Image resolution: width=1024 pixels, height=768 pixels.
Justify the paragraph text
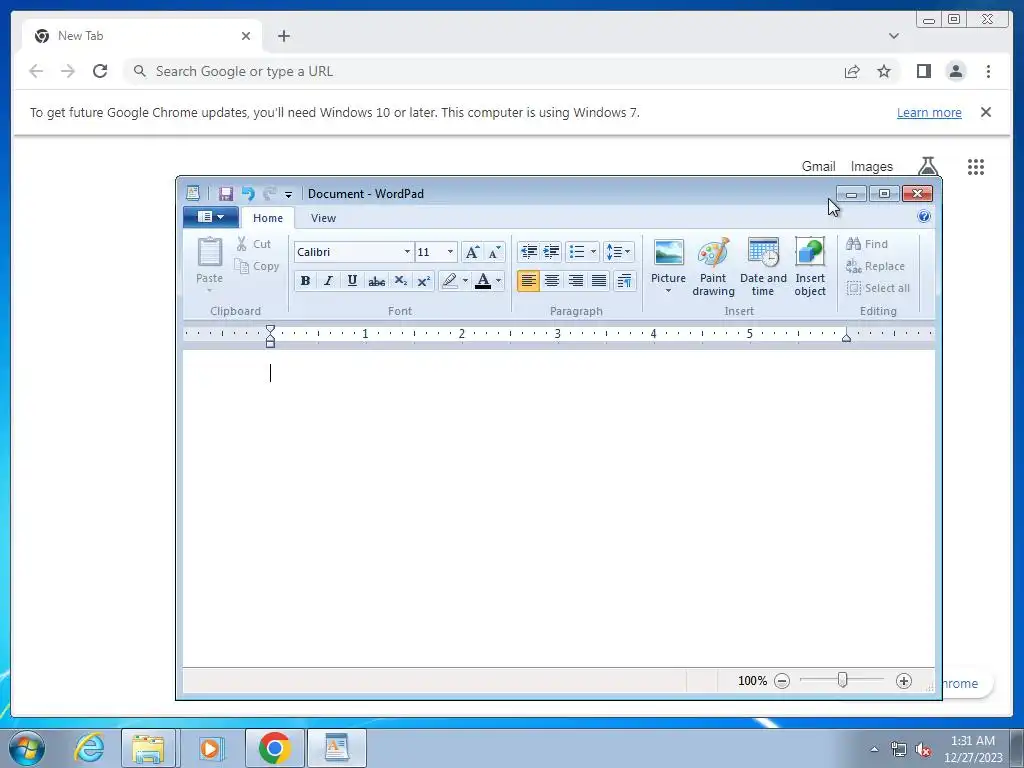(x=599, y=281)
